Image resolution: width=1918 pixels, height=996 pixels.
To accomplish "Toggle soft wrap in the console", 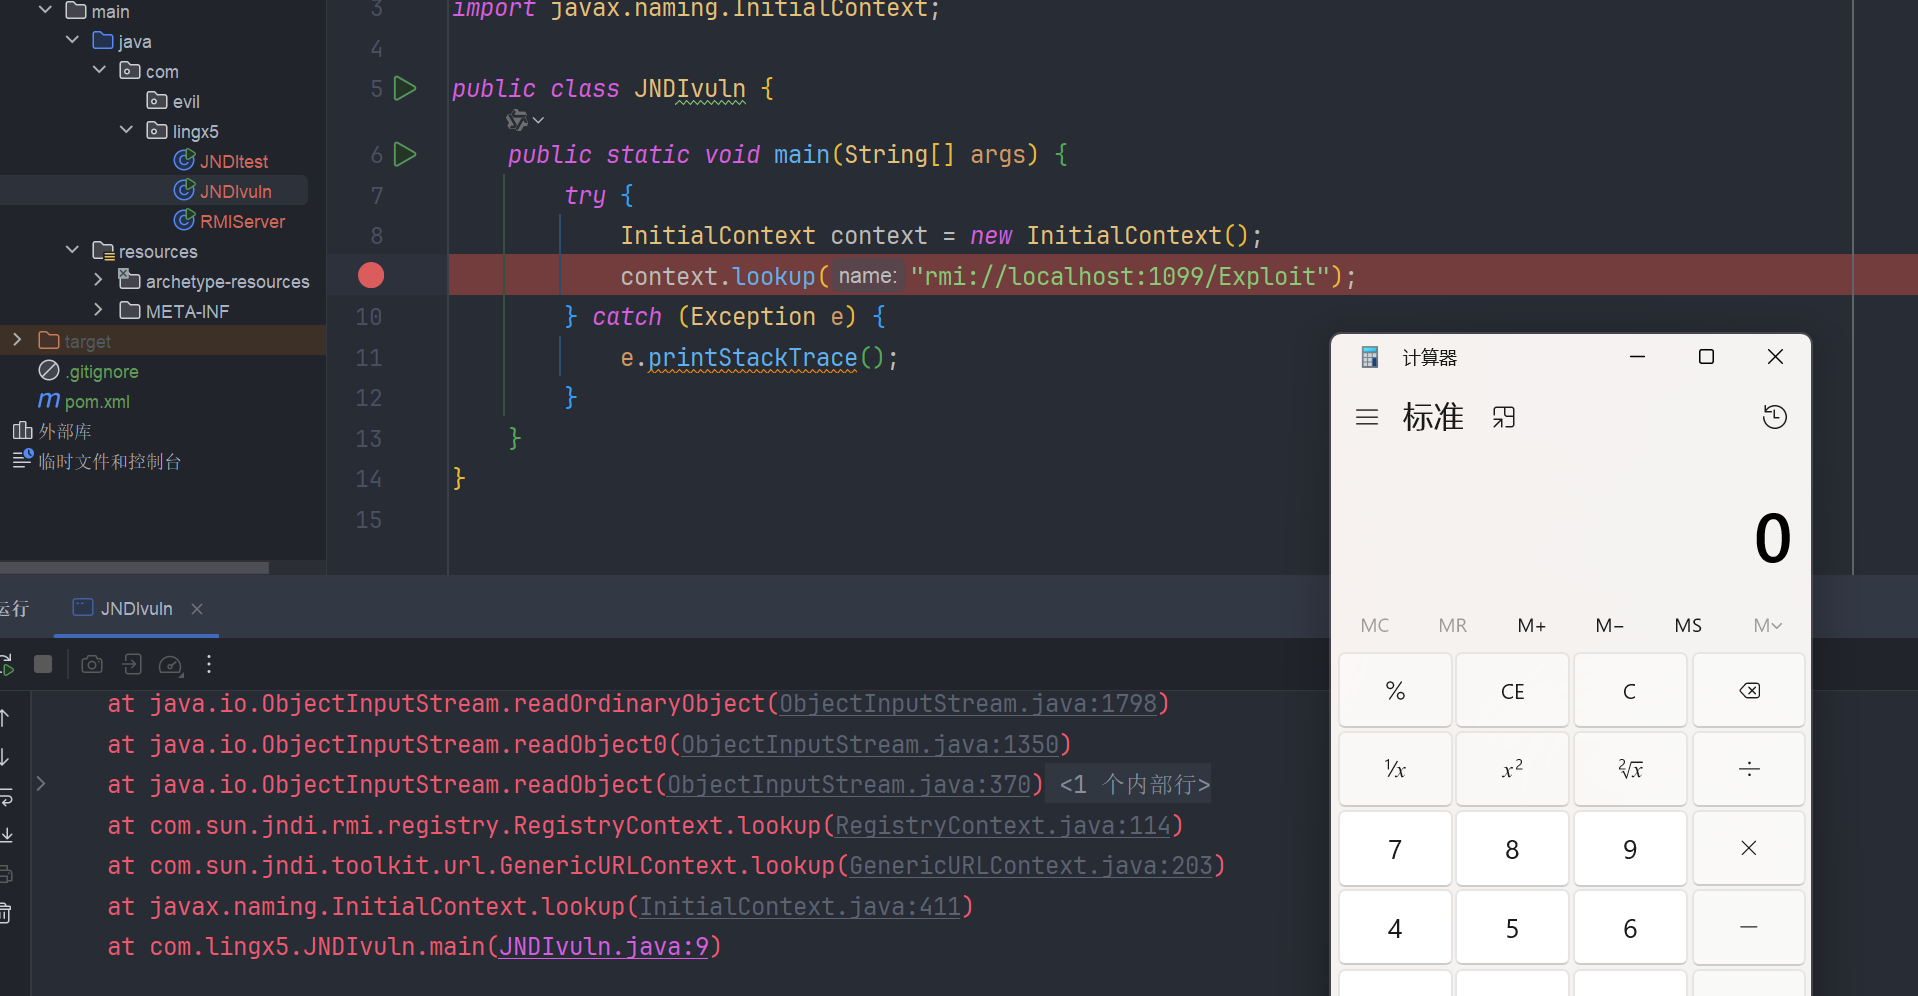I will (x=6, y=797).
